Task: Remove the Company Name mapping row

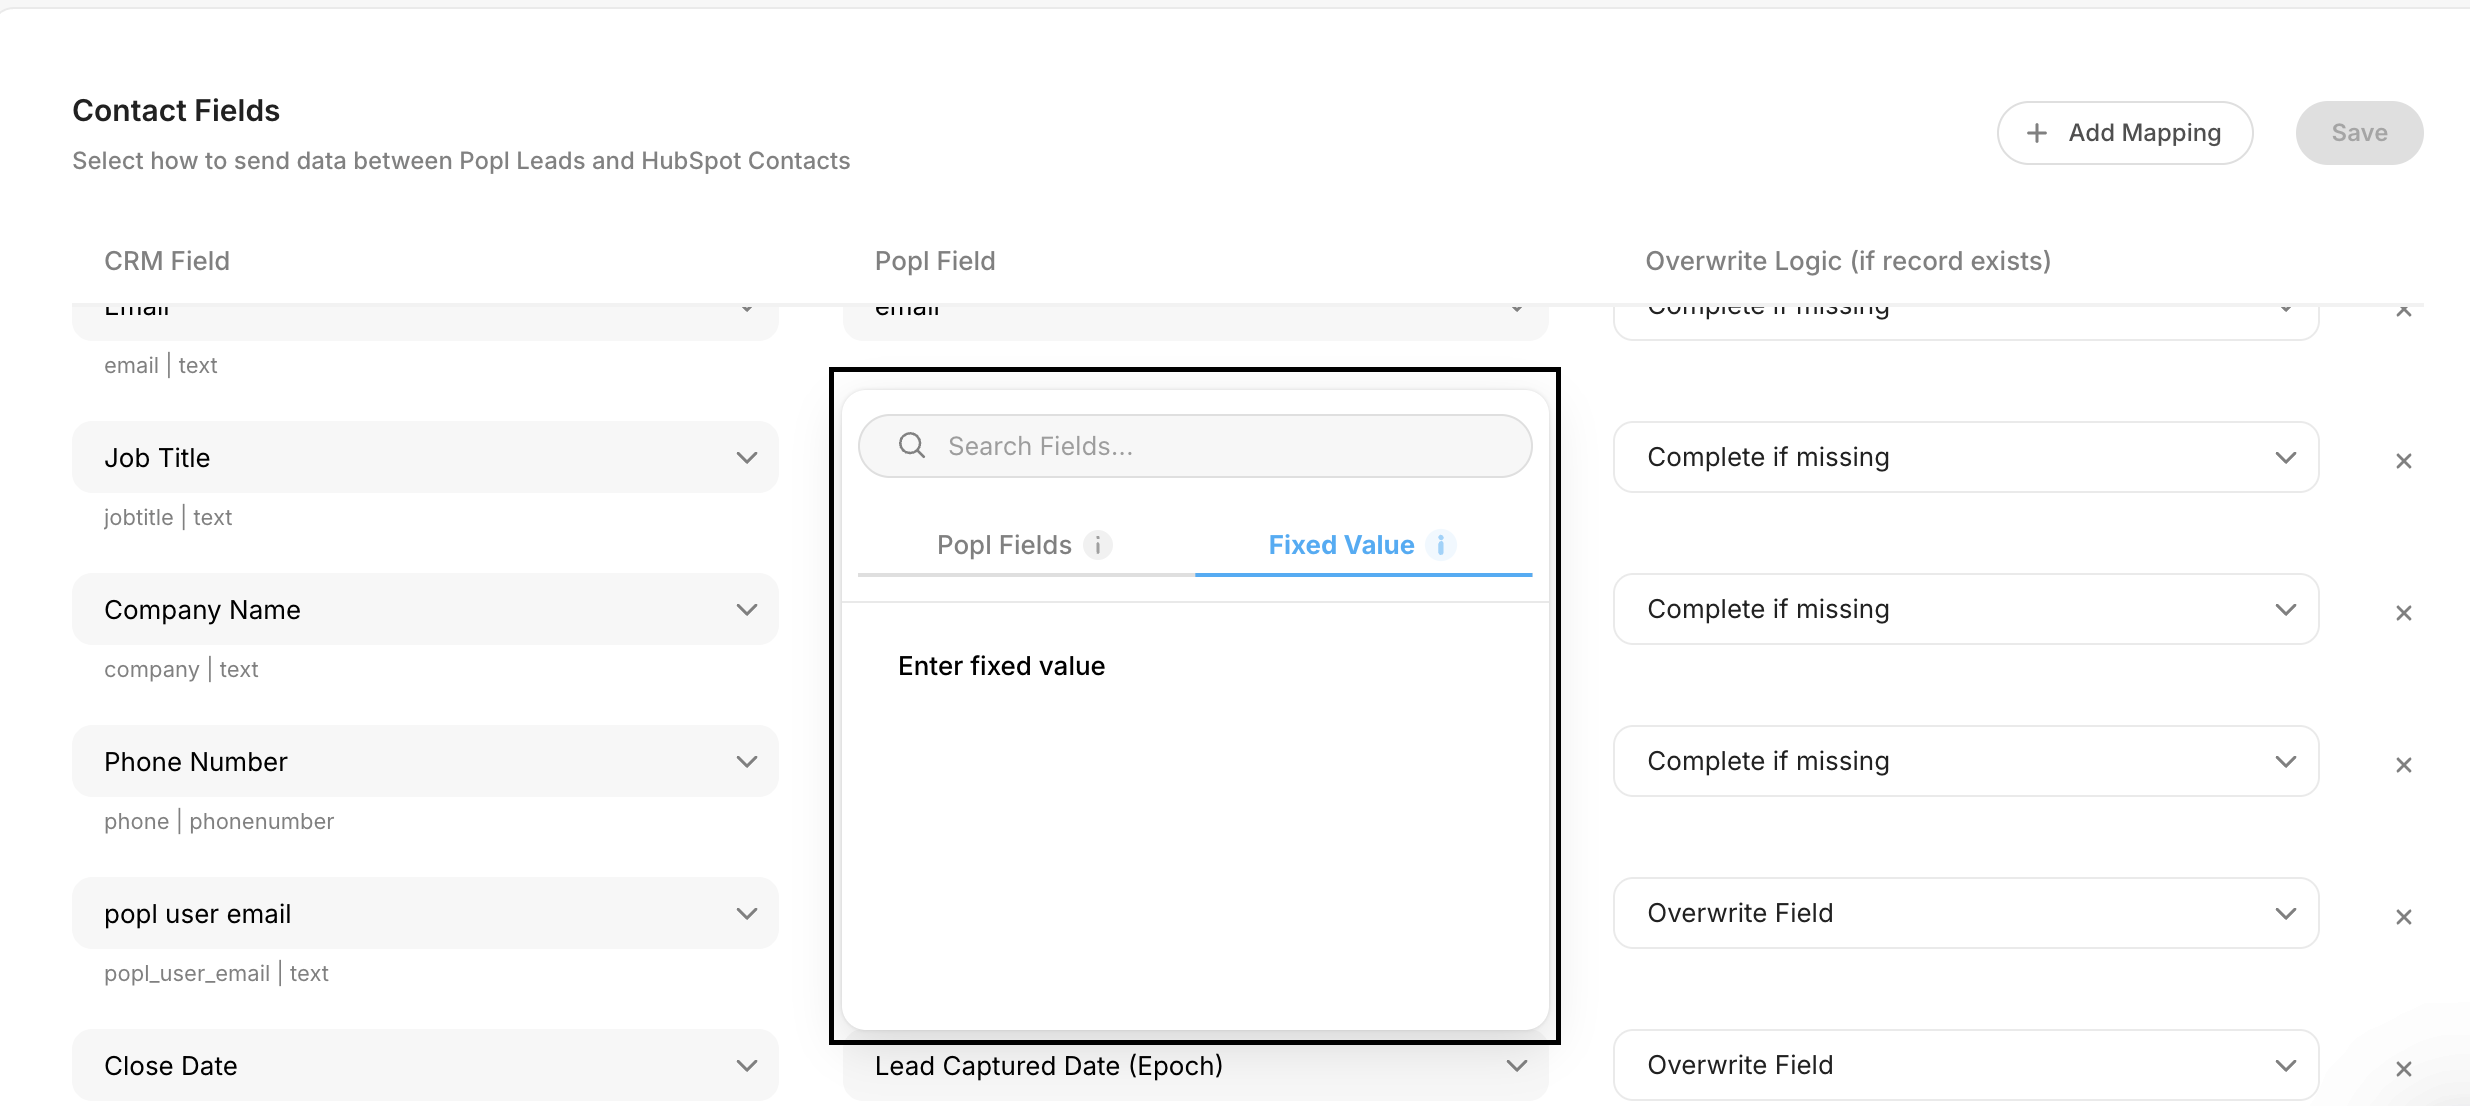Action: [2404, 613]
